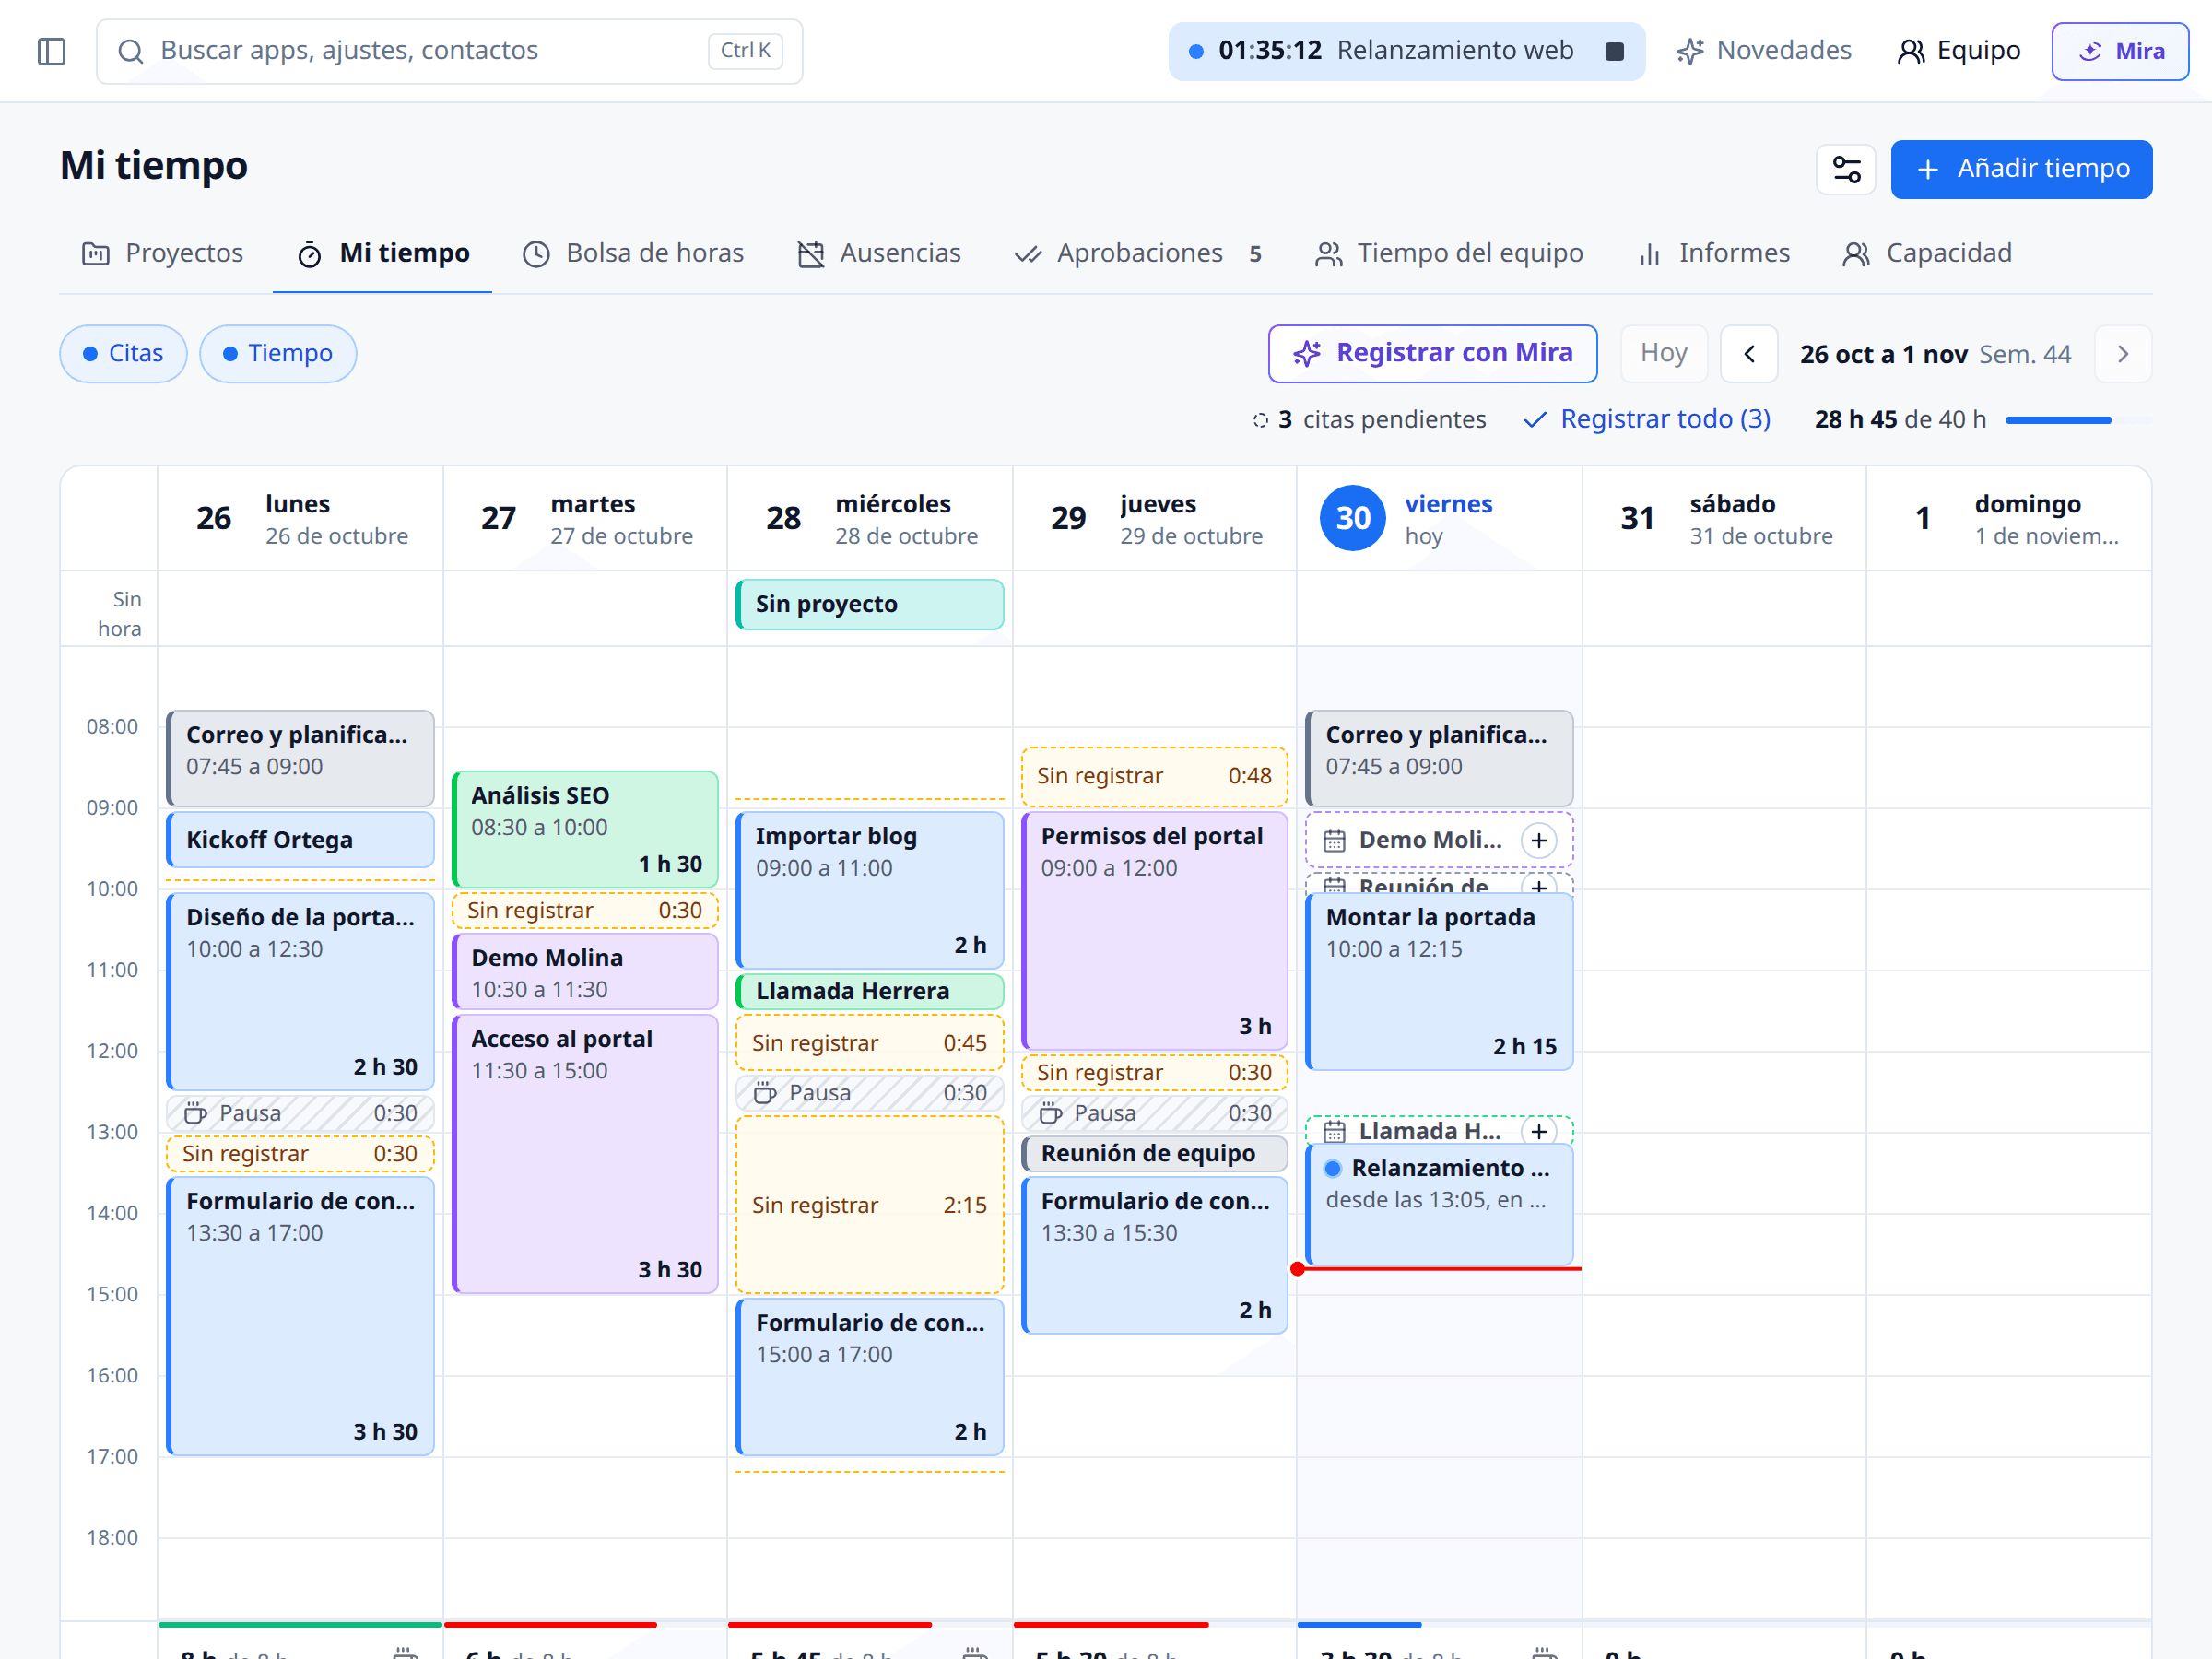Click the search magnifier icon
This screenshot has height=1659, width=2212.
point(131,51)
